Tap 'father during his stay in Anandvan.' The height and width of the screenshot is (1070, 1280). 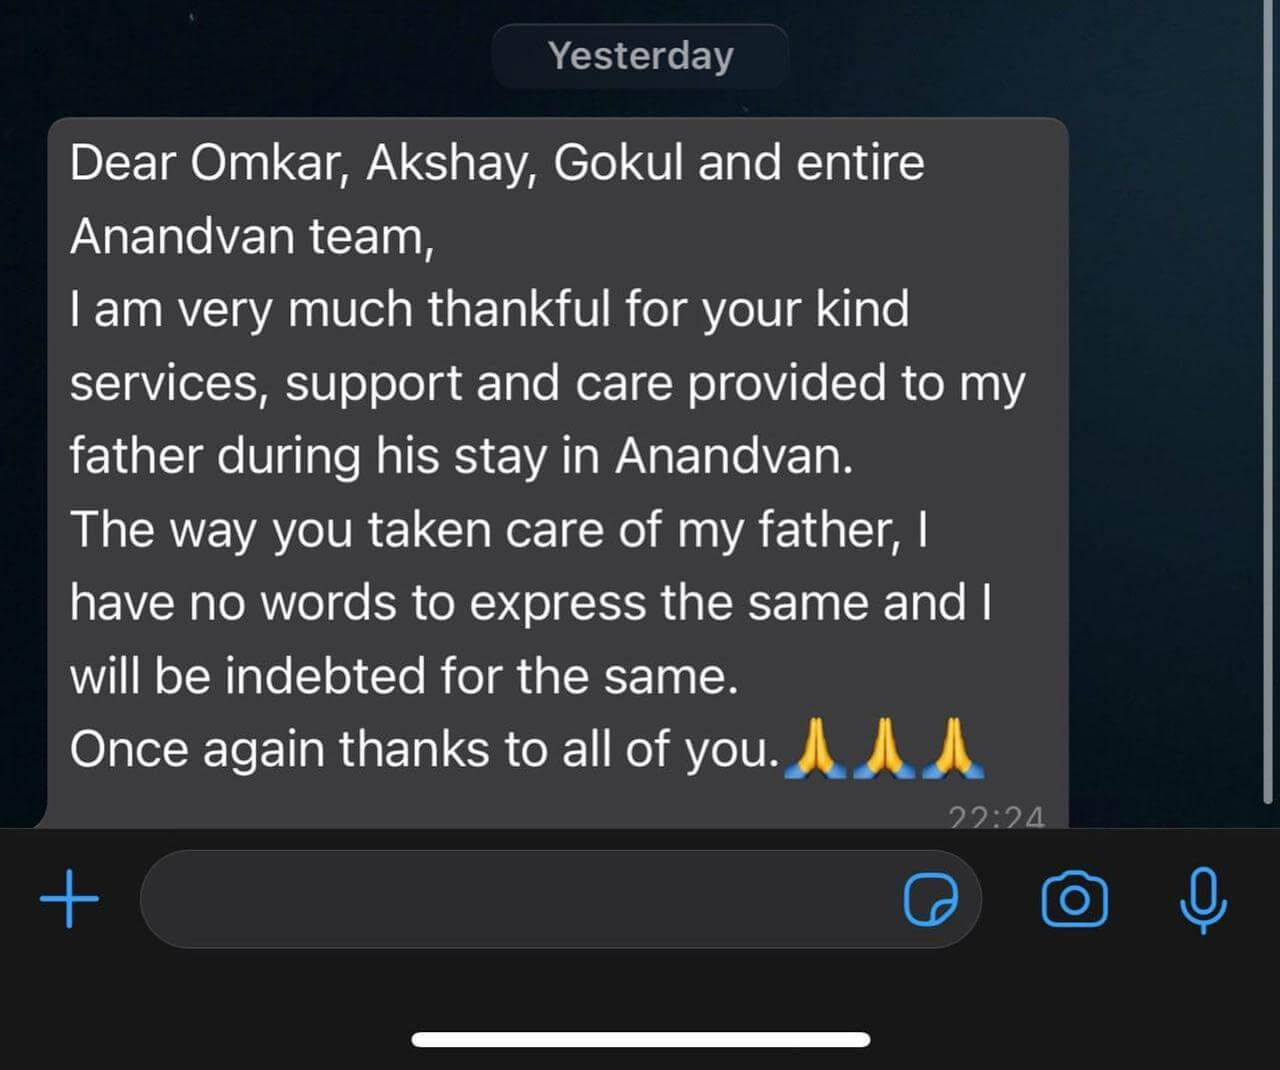pyautogui.click(x=461, y=456)
